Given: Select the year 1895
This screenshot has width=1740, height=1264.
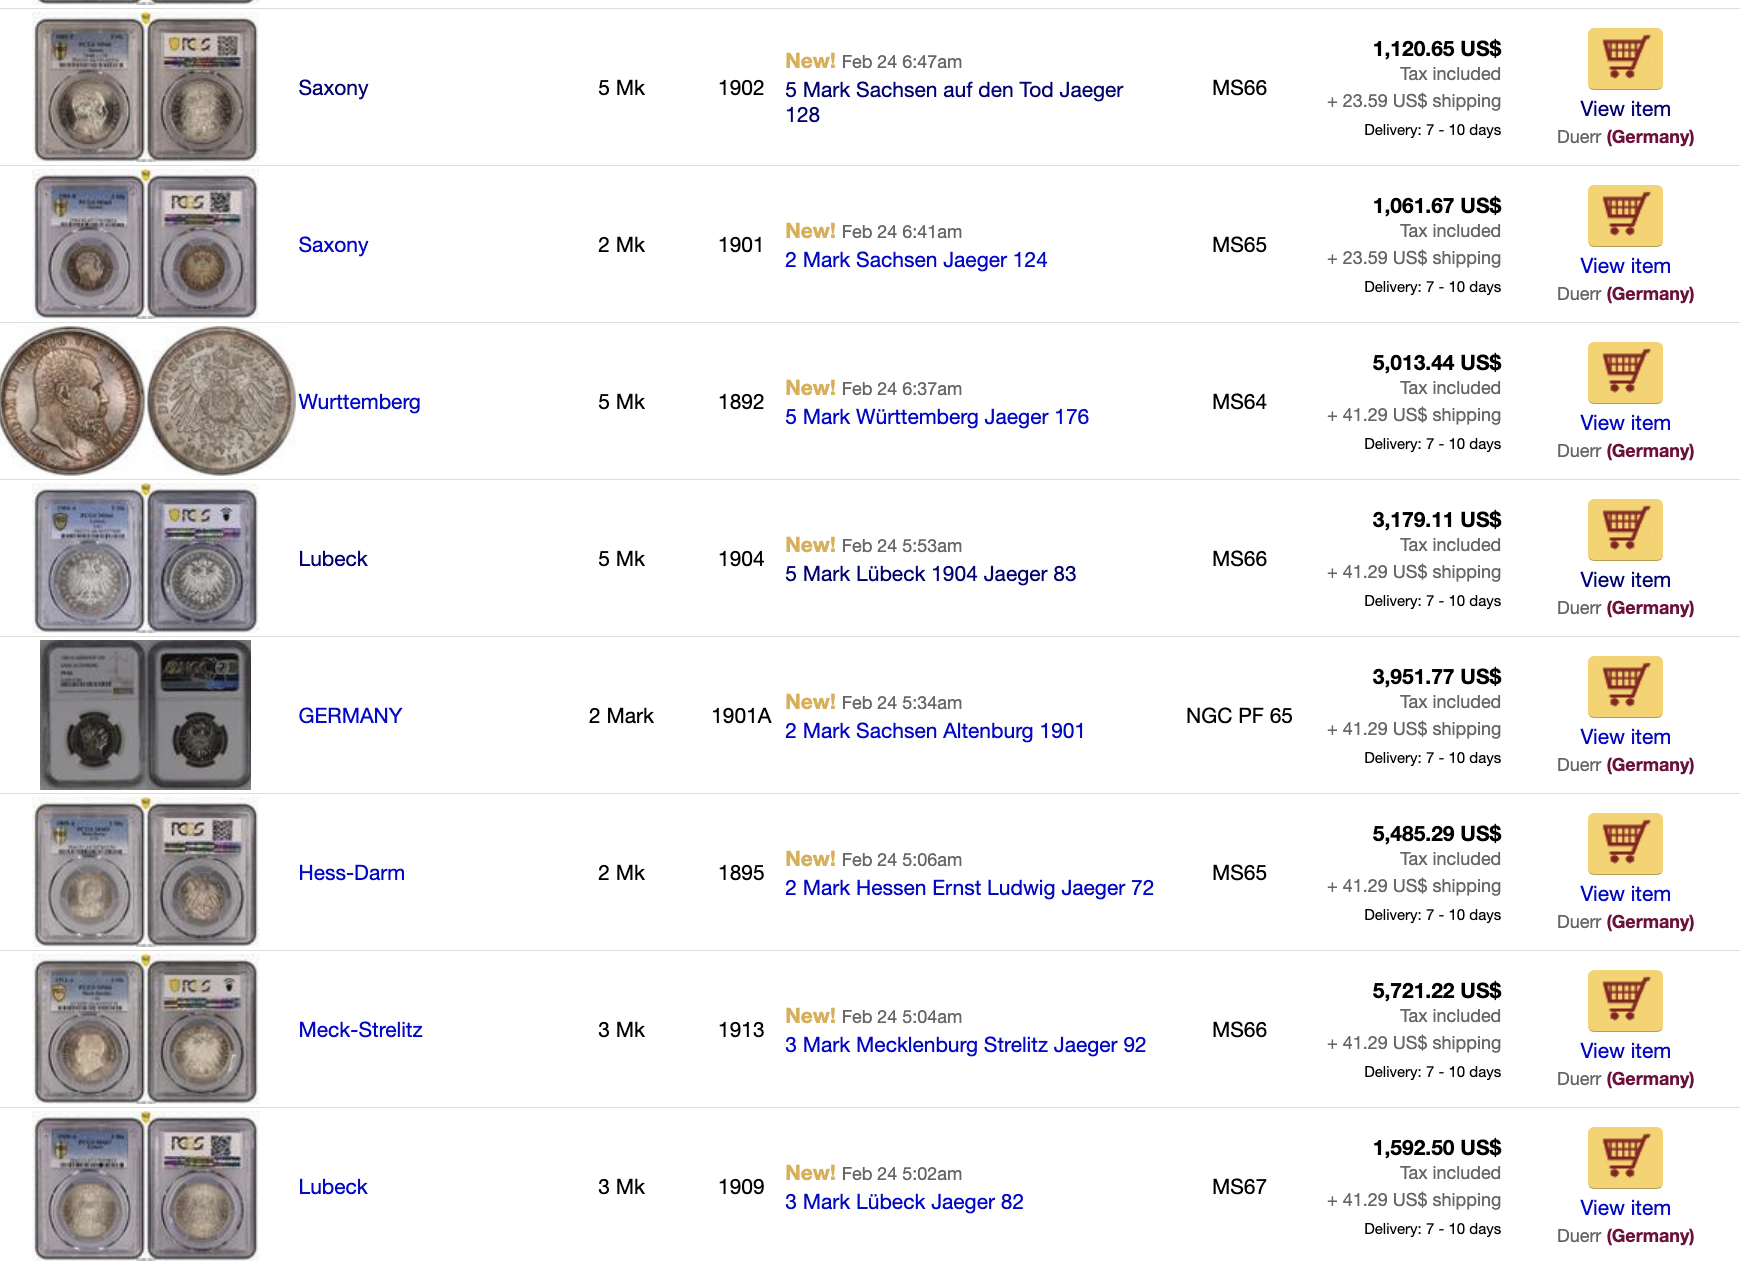Looking at the screenshot, I should click(x=741, y=873).
